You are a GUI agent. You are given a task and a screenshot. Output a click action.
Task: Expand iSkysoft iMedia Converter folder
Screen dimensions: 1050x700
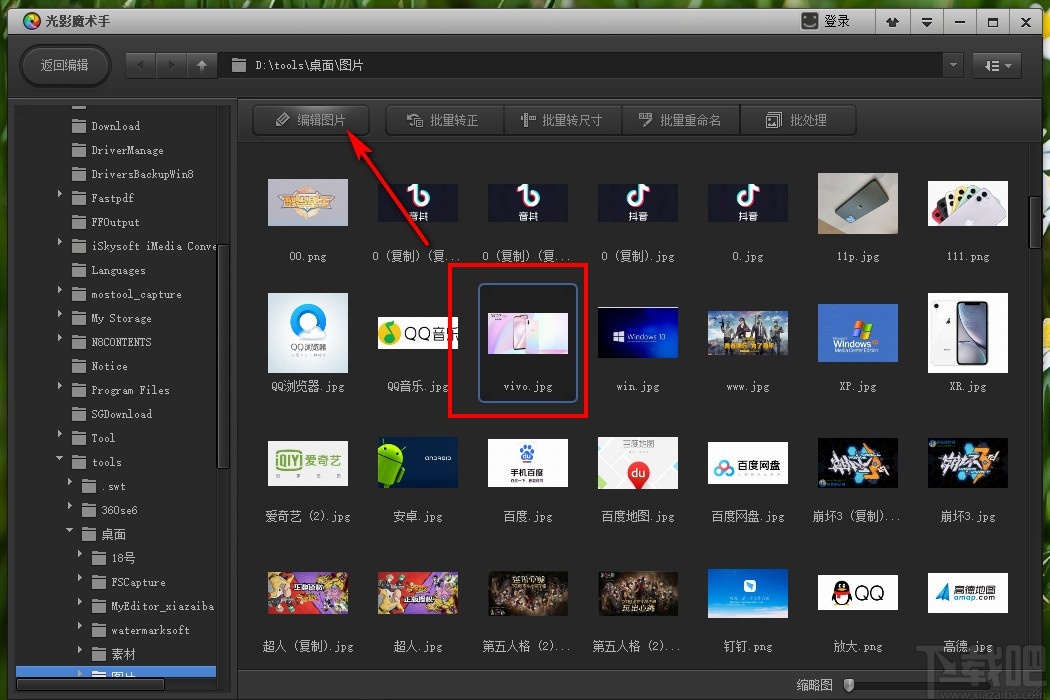click(60, 242)
